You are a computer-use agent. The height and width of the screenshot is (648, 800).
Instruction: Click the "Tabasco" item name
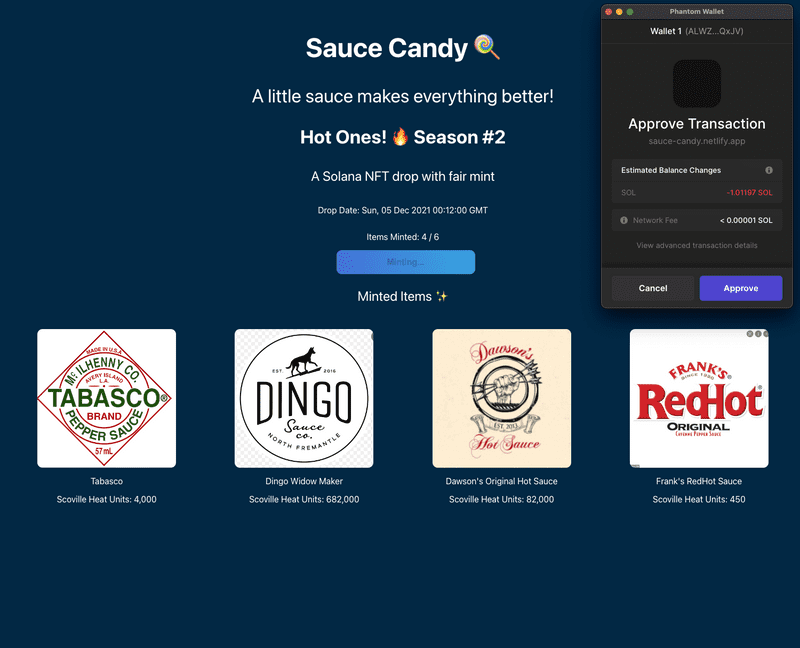107,481
